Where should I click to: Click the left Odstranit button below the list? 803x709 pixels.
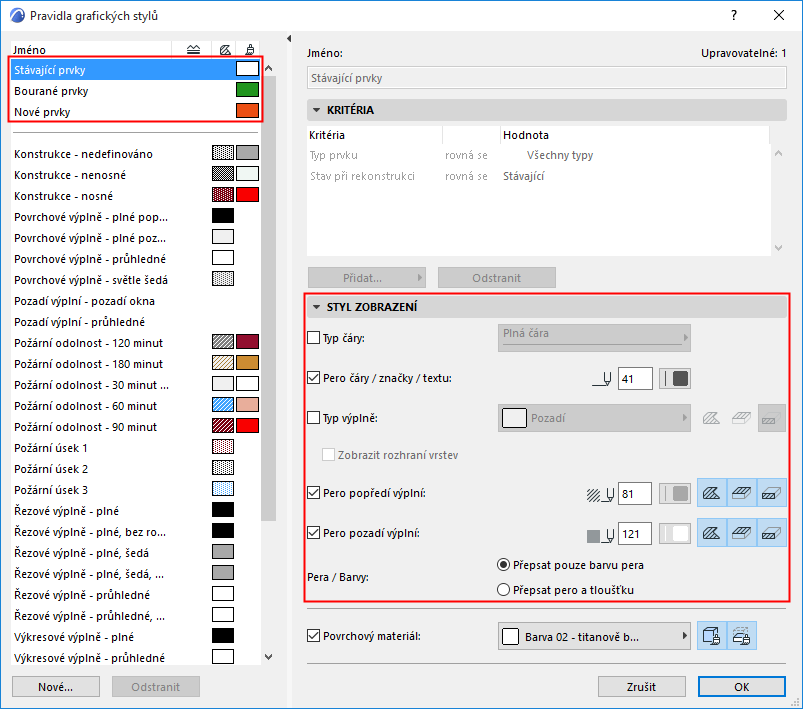[156, 686]
